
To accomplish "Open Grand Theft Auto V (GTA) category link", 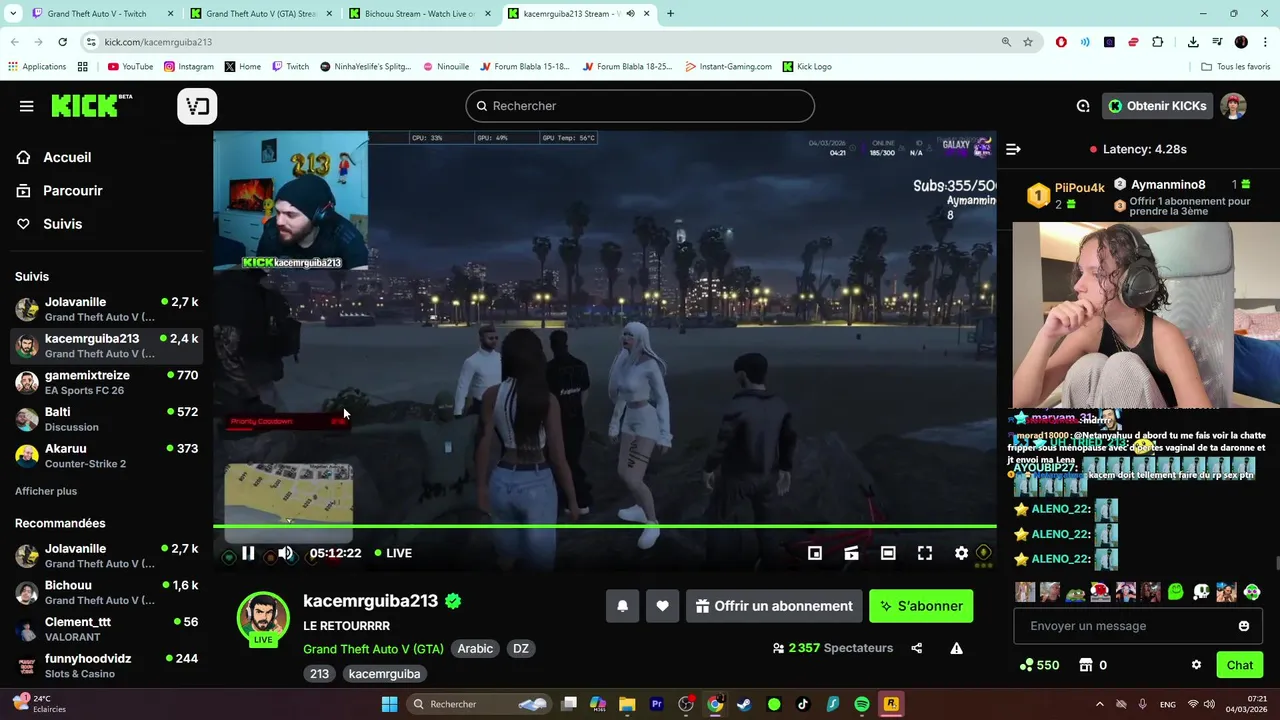I will pos(373,648).
